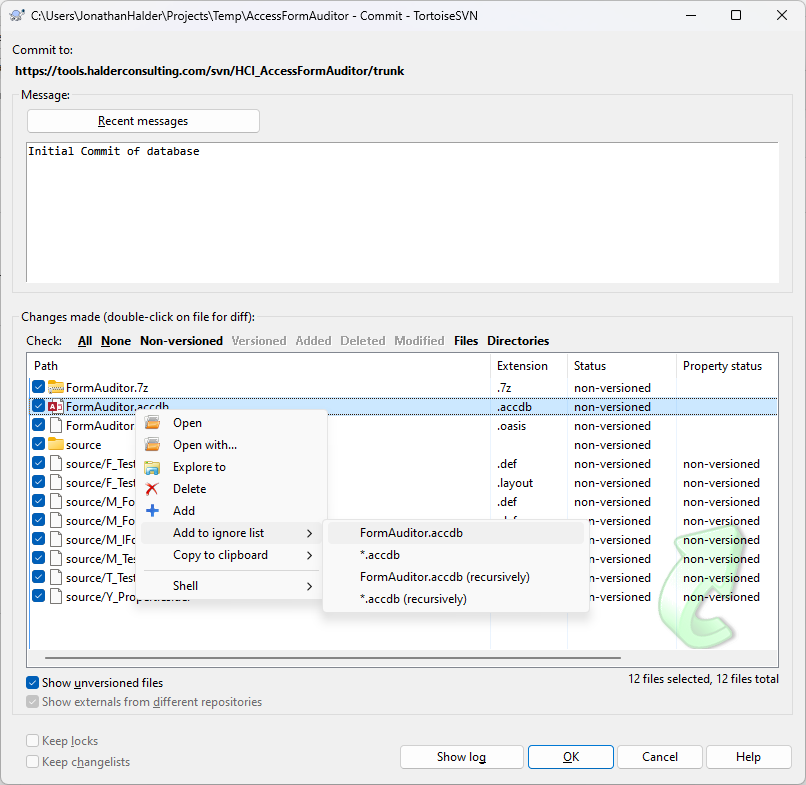Open Help for the commit dialog

point(748,757)
